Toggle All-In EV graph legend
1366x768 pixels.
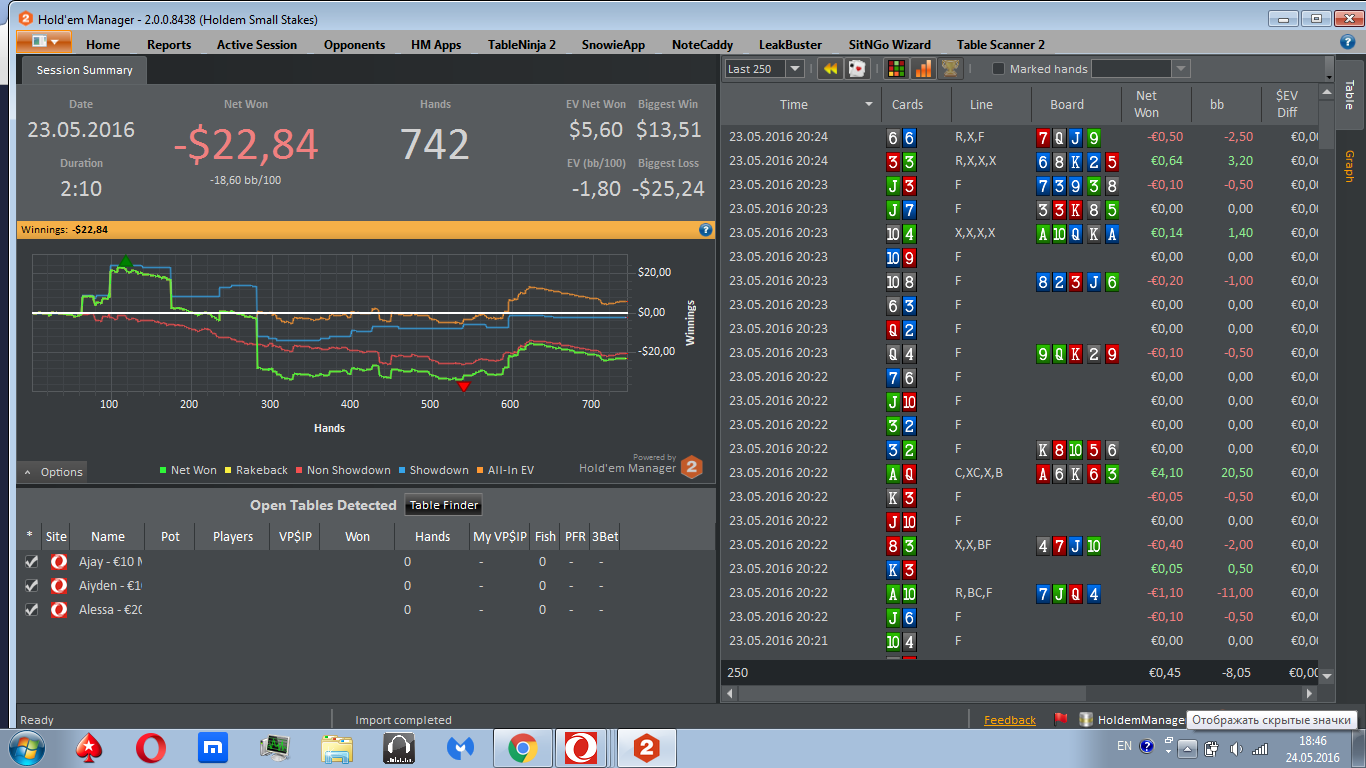(x=505, y=470)
